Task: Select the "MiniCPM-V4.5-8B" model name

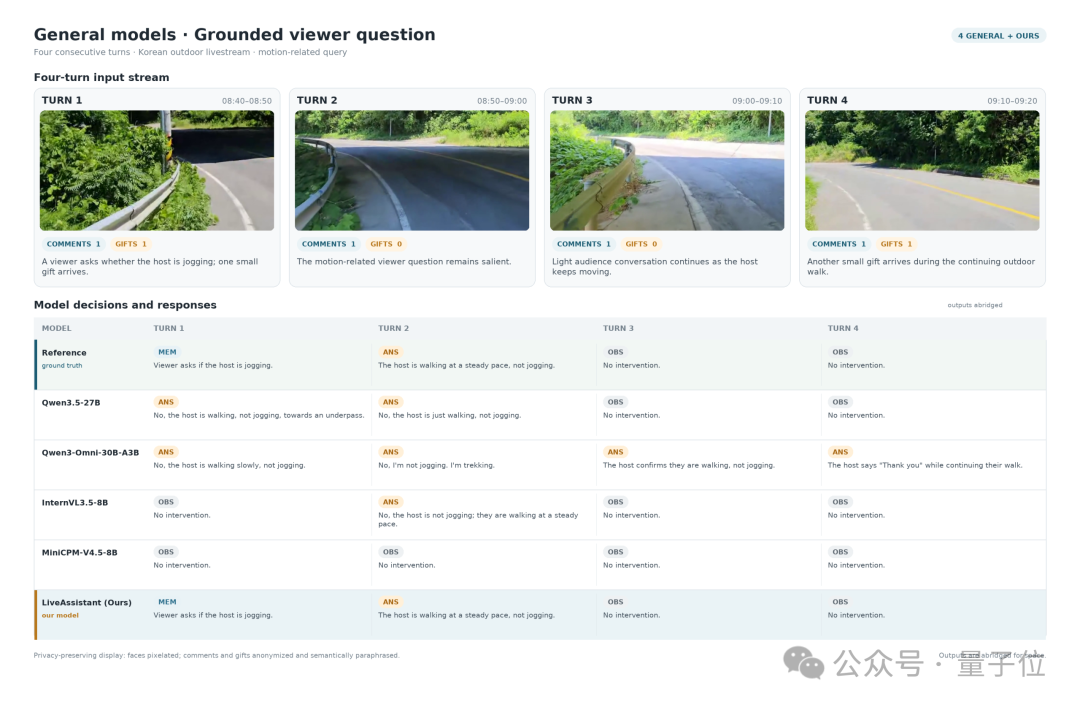Action: [x=80, y=553]
